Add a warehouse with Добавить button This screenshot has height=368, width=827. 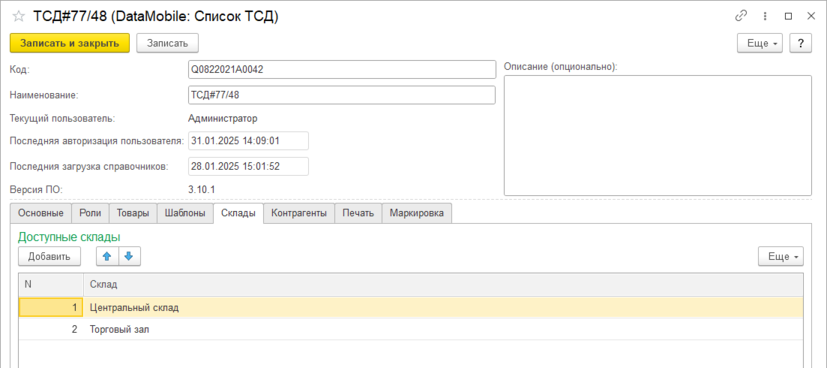tap(49, 257)
